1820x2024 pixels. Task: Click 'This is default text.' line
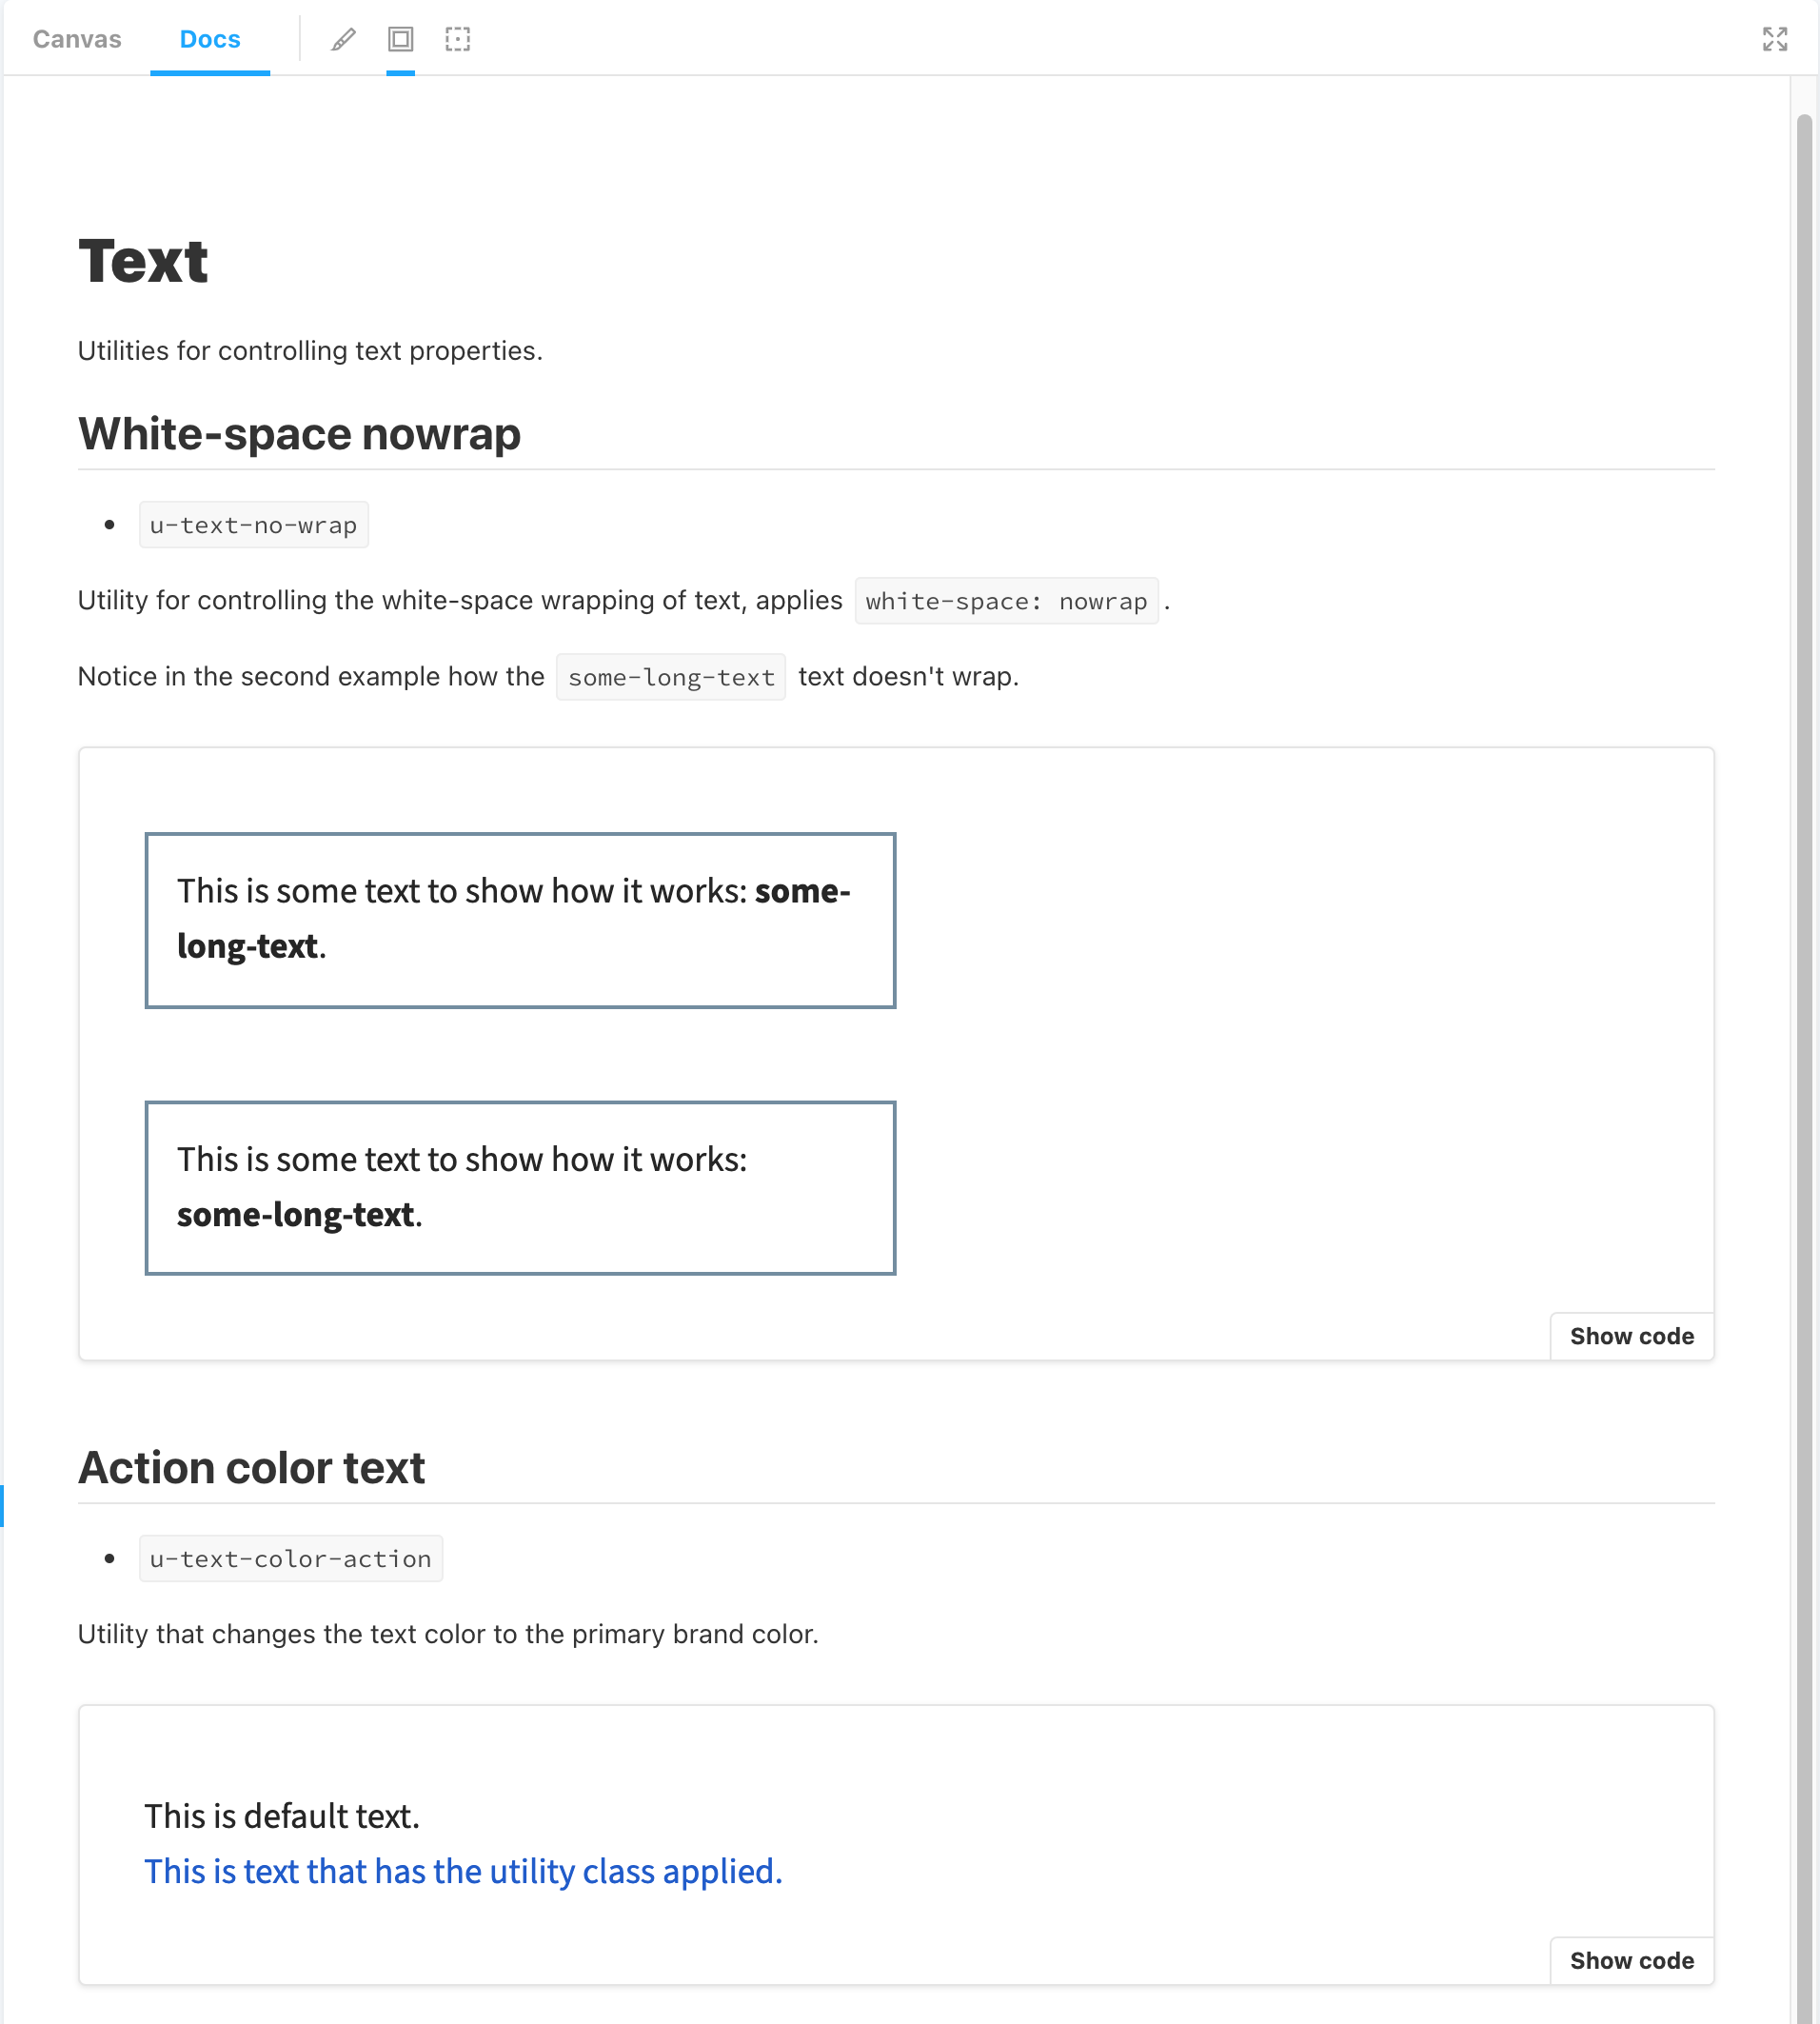coord(282,1816)
